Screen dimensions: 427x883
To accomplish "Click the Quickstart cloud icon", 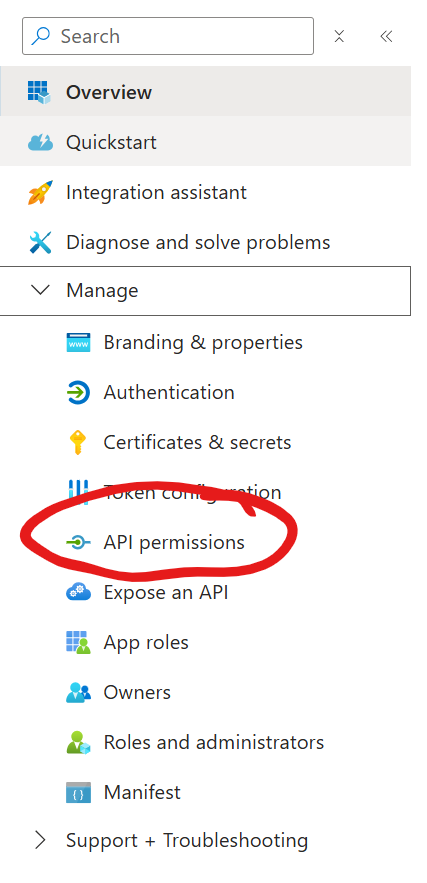I will coord(40,142).
